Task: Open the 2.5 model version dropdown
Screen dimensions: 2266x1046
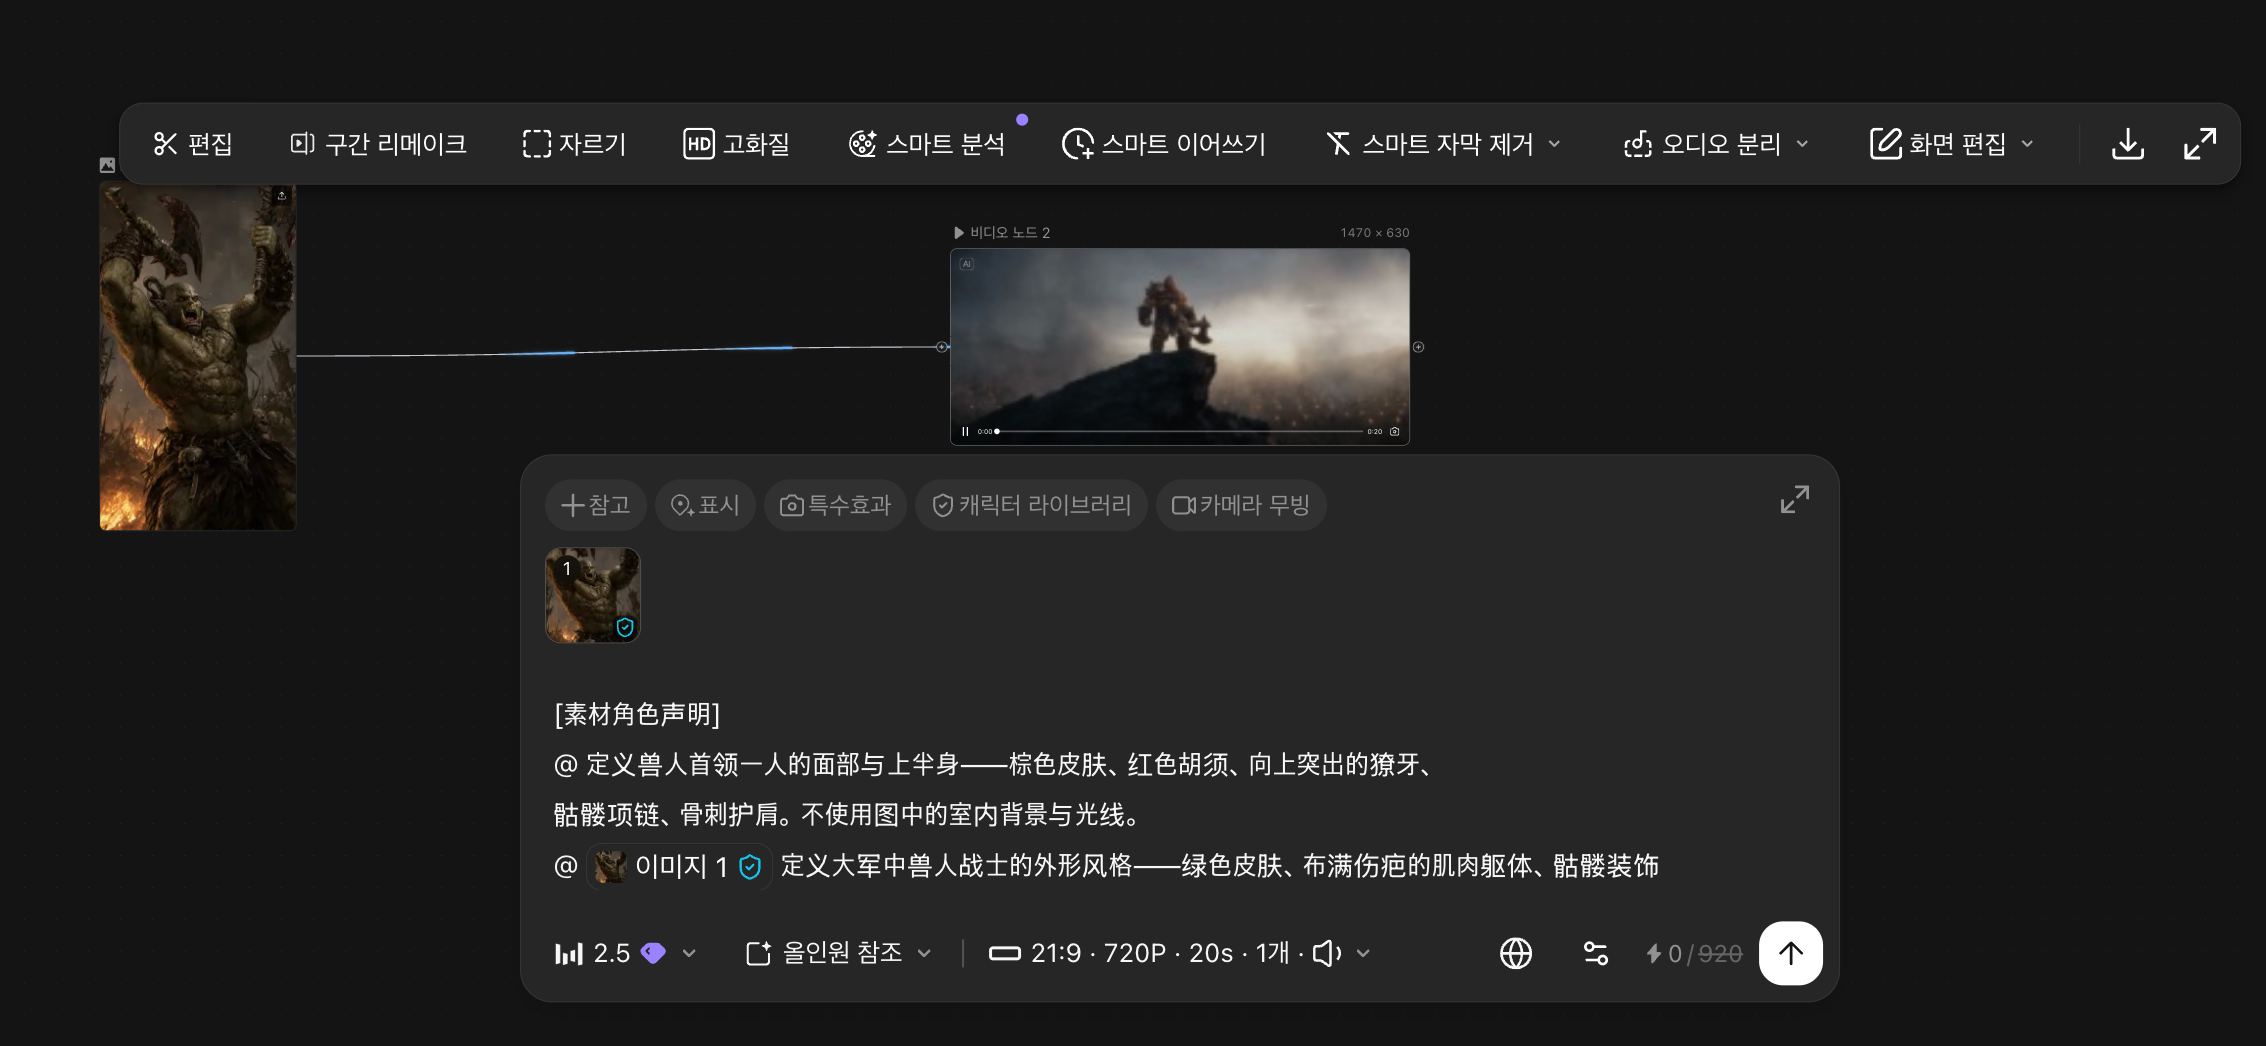Action: (626, 954)
